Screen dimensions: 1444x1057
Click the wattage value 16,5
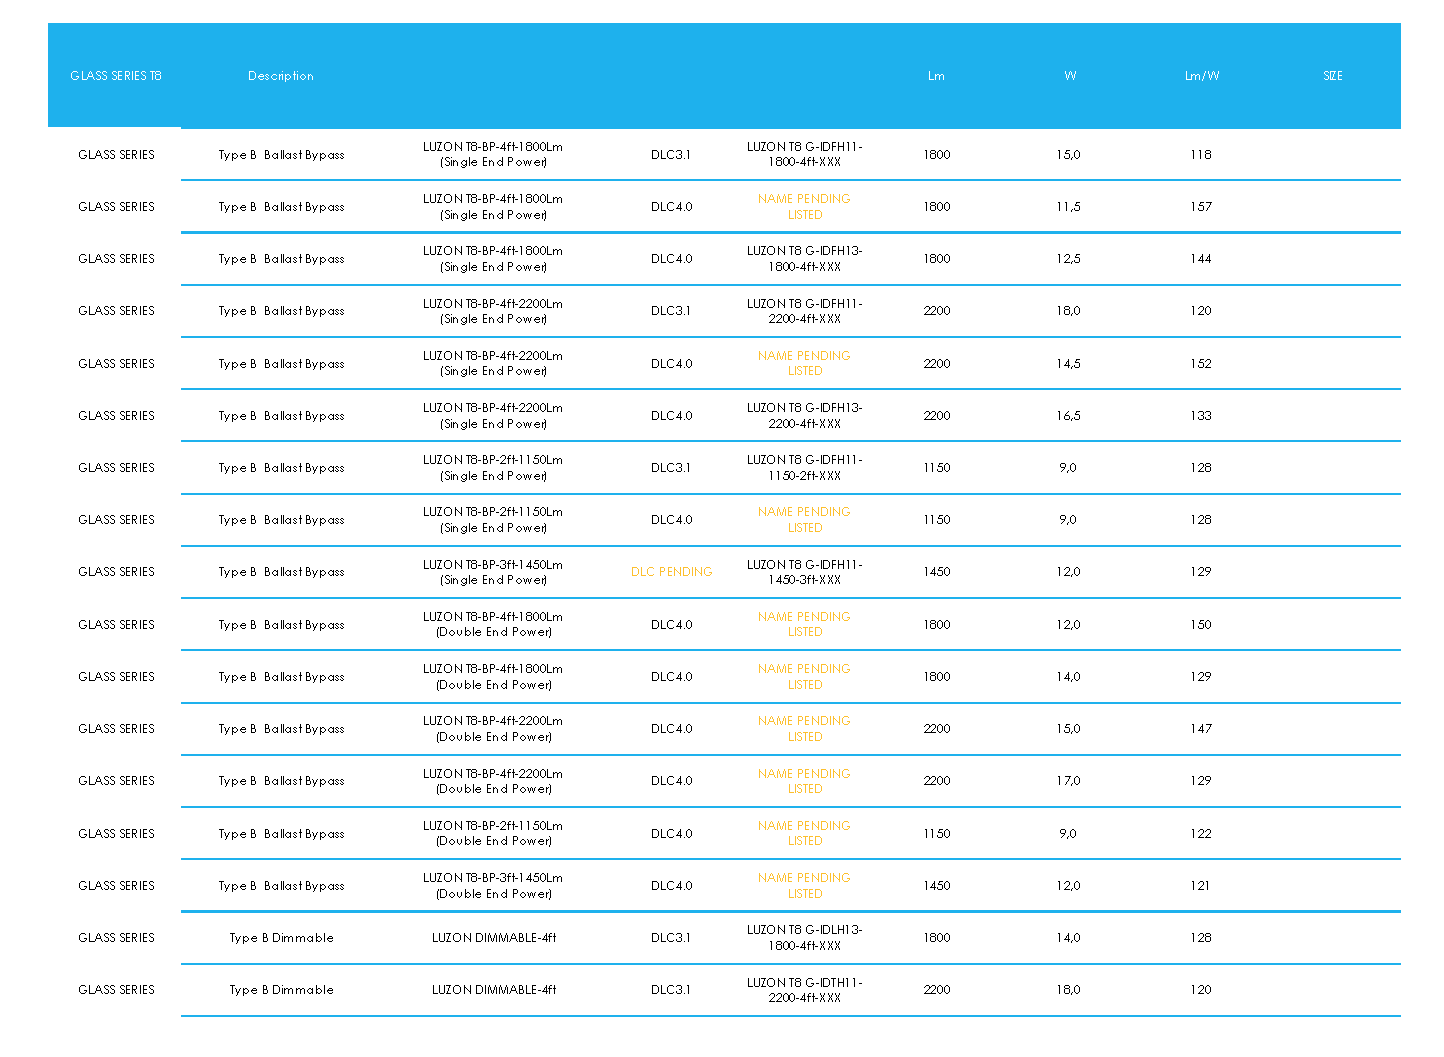pos(1068,416)
